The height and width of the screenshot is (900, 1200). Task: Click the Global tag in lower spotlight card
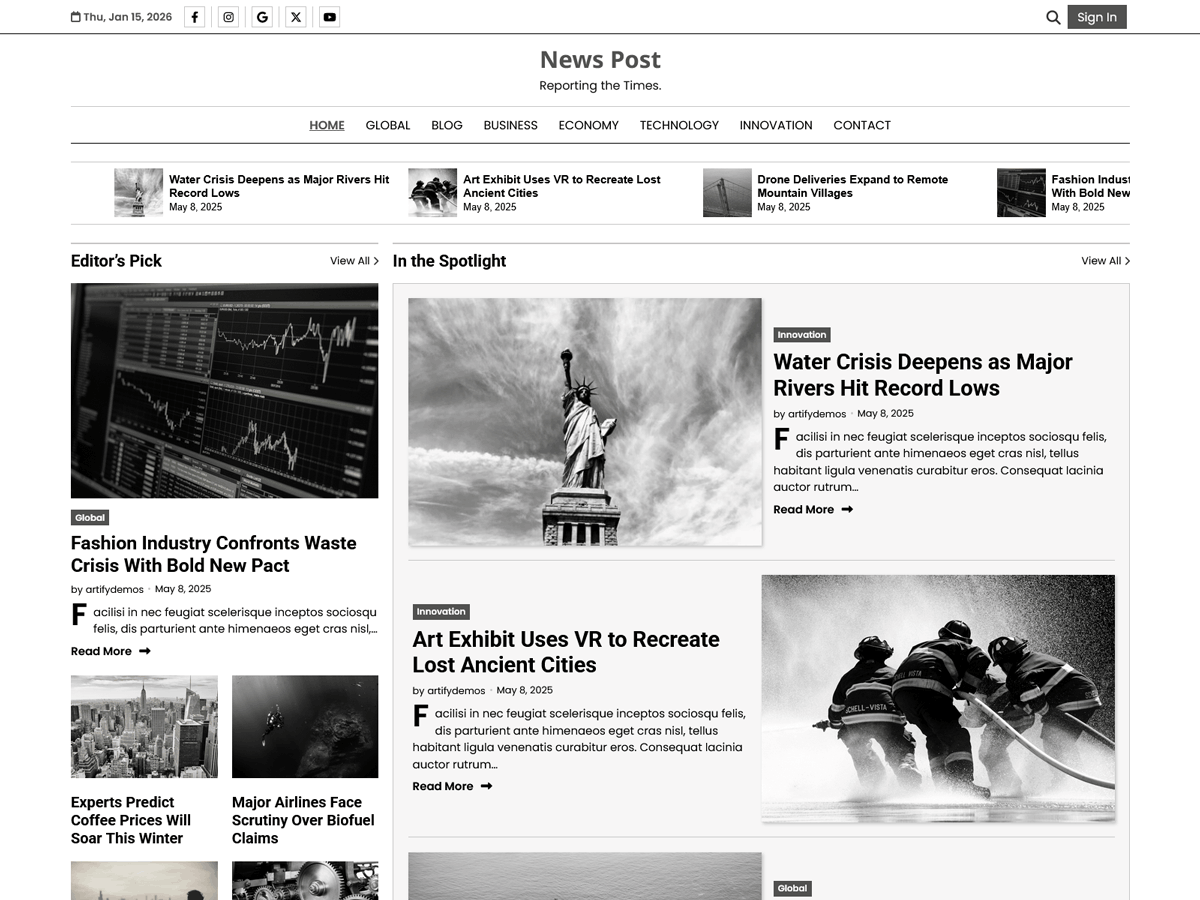(792, 888)
